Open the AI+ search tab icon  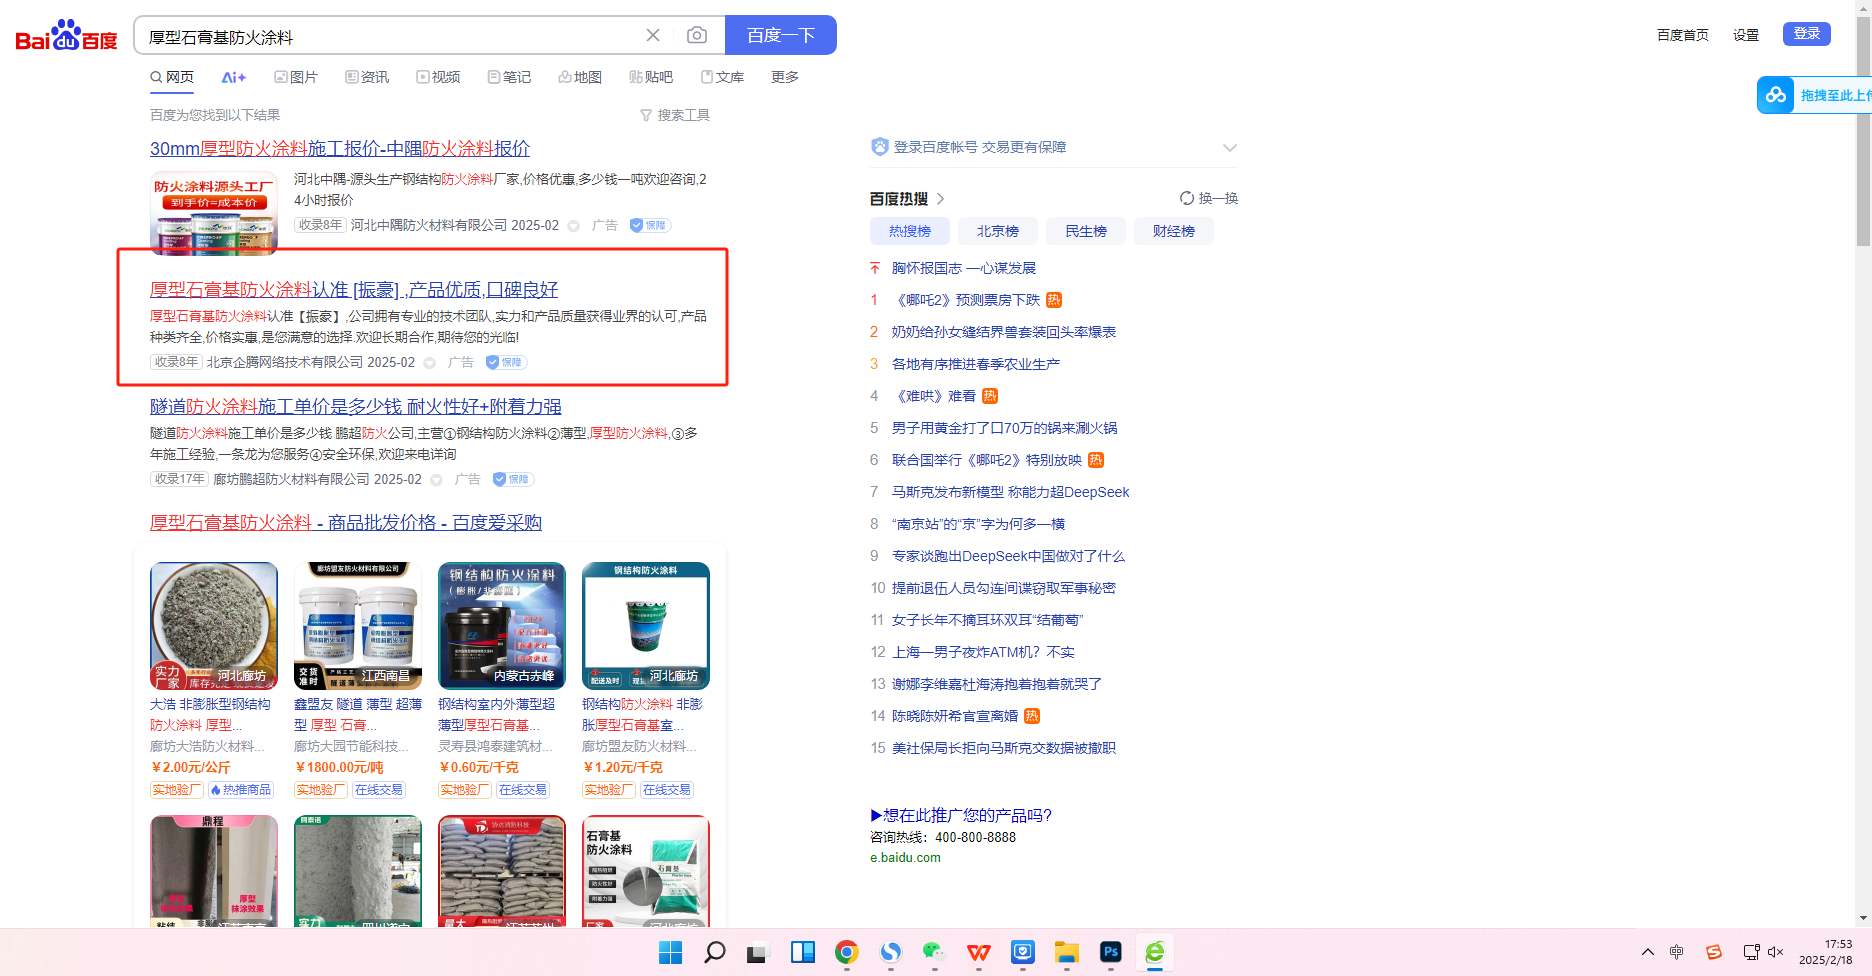pyautogui.click(x=233, y=78)
